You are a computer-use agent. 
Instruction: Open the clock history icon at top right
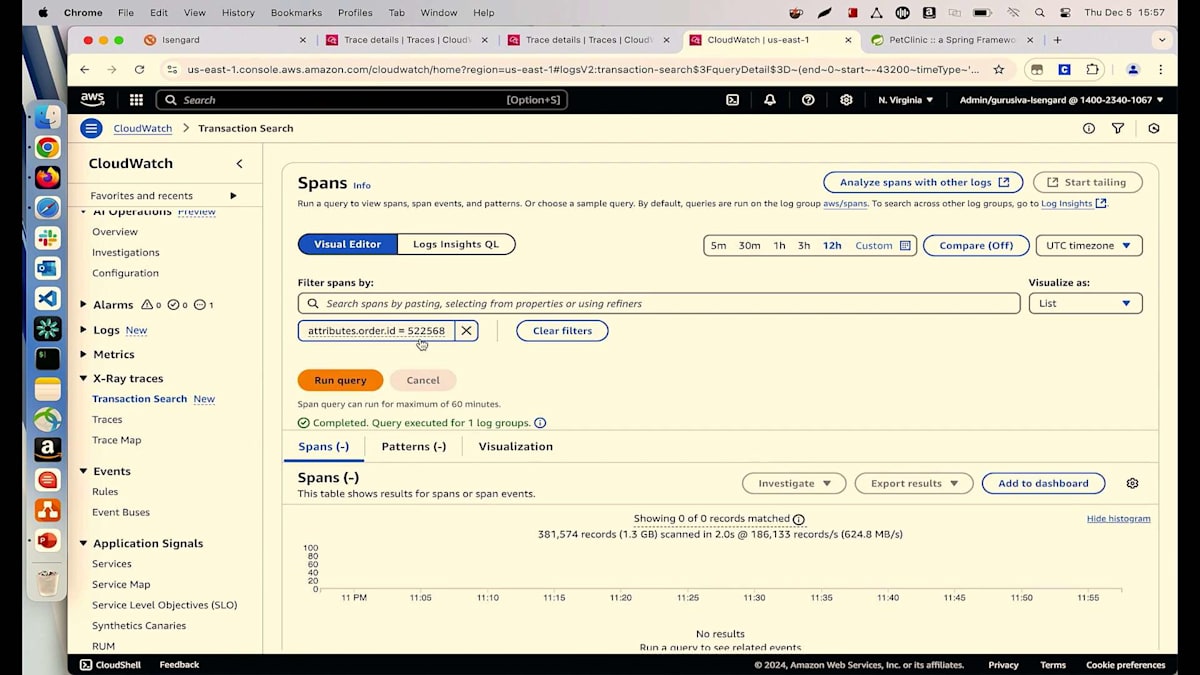tap(1153, 128)
